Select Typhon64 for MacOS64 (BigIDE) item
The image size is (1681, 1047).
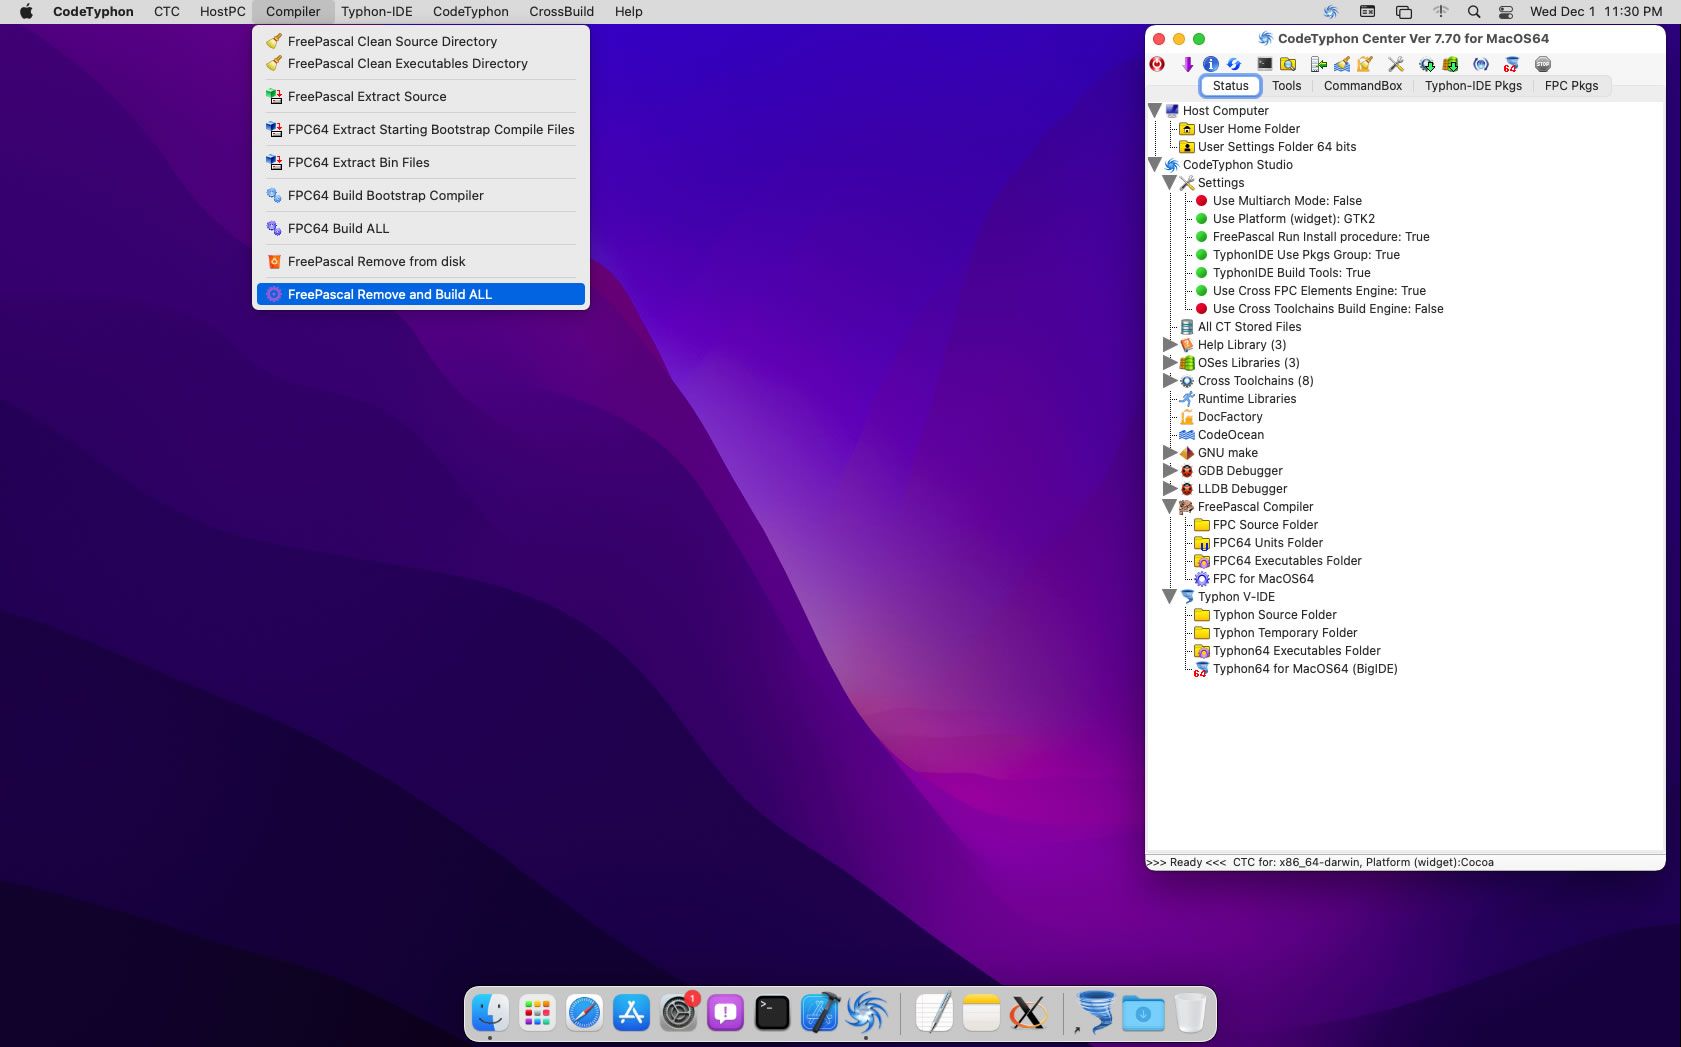point(1296,669)
